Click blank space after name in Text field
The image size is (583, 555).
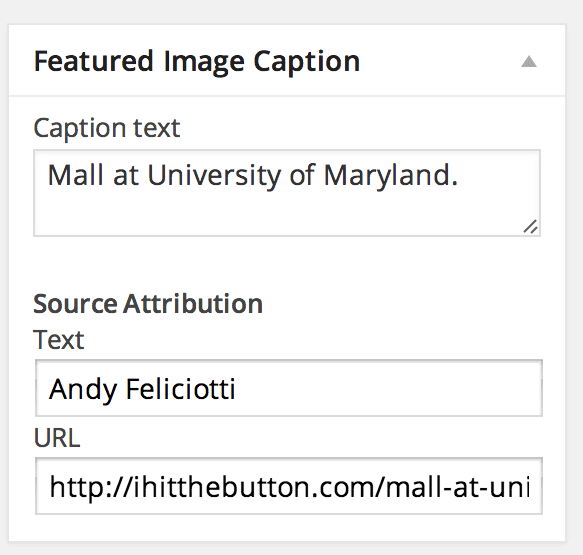coord(387,388)
